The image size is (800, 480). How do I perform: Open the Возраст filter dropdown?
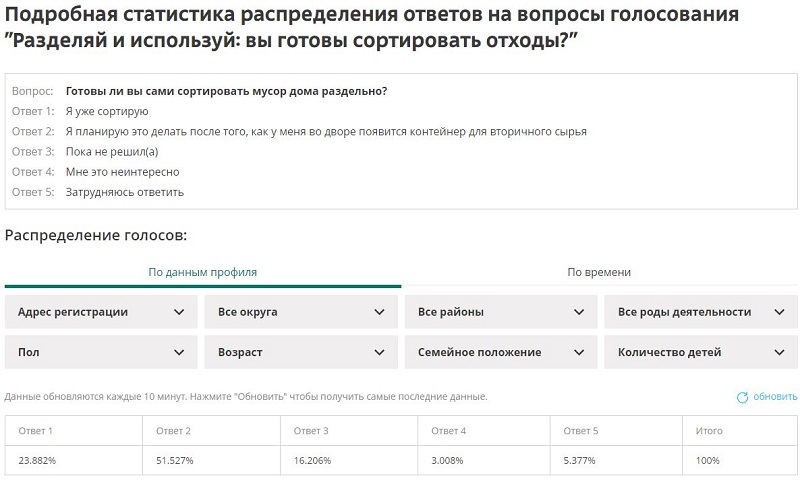point(300,352)
